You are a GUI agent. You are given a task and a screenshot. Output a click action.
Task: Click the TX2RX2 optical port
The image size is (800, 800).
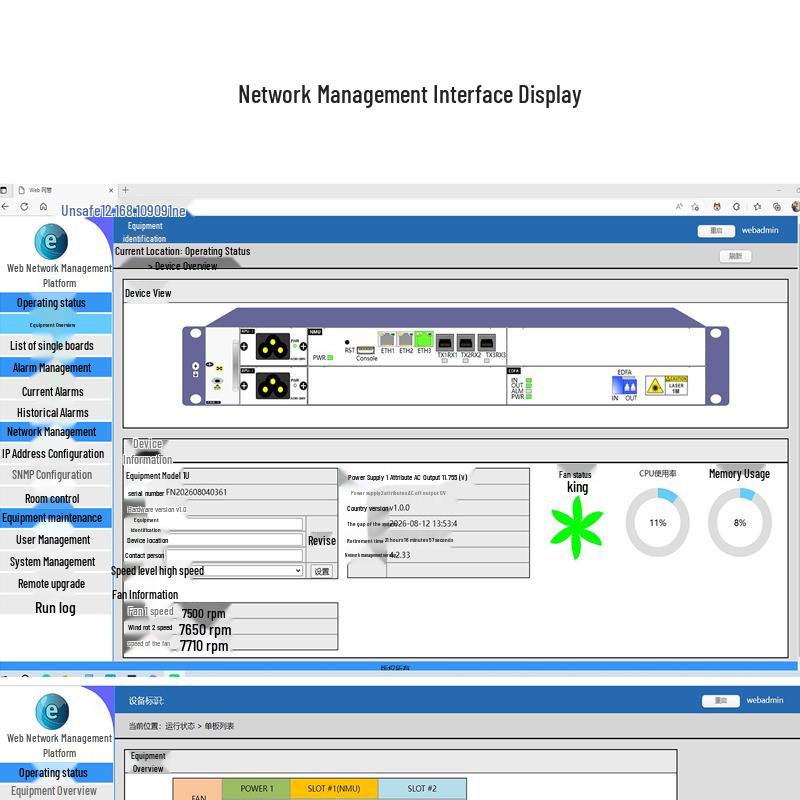pos(466,342)
